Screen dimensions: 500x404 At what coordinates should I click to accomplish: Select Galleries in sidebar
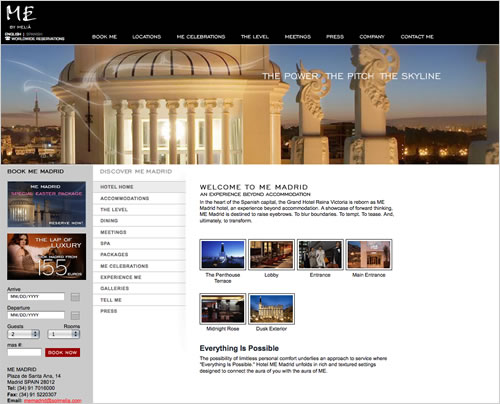[139, 288]
